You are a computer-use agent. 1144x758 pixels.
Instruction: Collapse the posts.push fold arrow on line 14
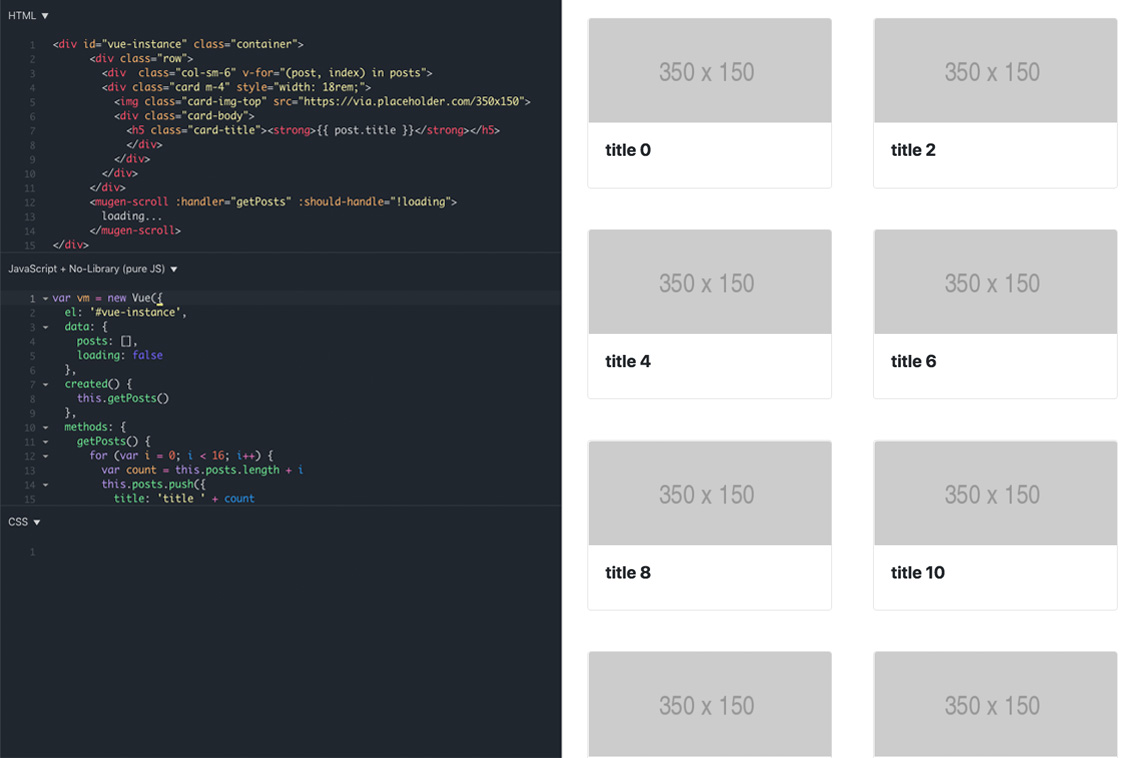pos(45,484)
